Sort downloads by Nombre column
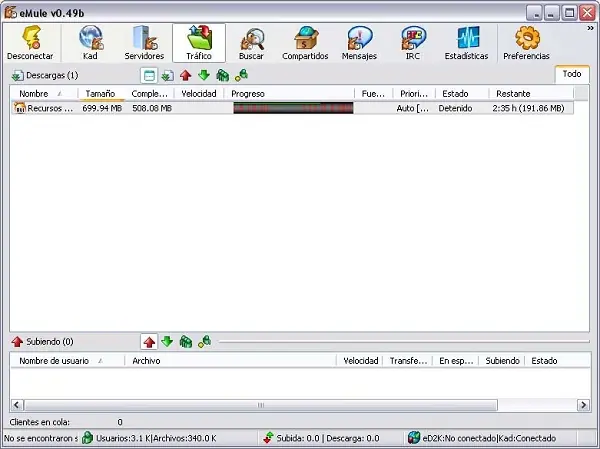The width and height of the screenshot is (600, 449). tap(44, 94)
